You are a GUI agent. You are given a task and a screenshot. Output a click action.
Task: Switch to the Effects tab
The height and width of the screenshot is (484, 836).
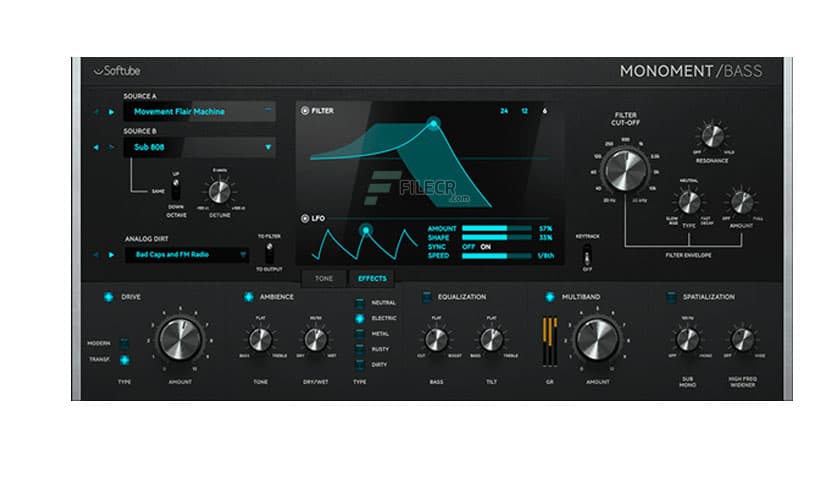[372, 278]
